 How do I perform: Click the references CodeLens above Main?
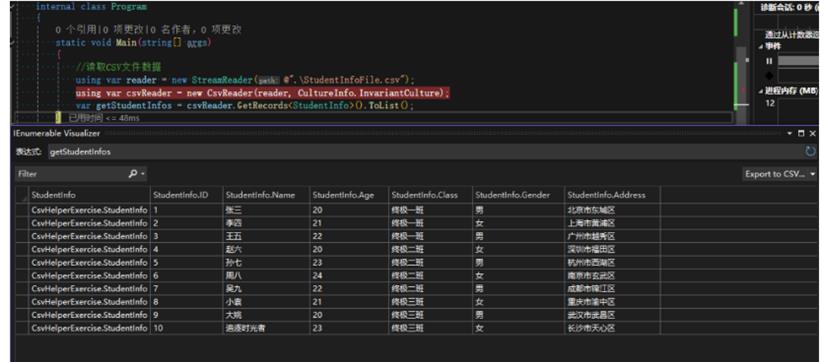tap(148, 30)
